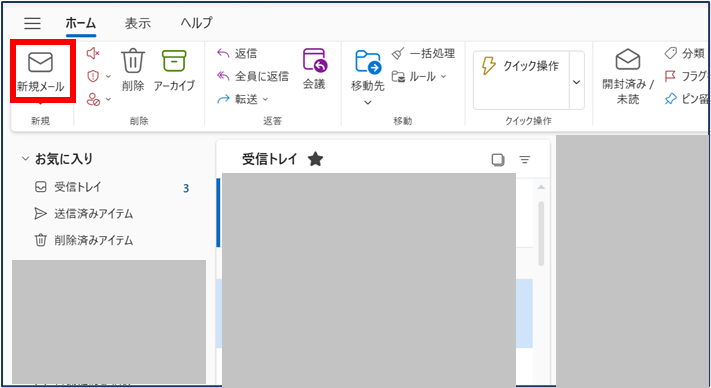
Task: Expand the ルール dropdown arrow
Action: [443, 77]
